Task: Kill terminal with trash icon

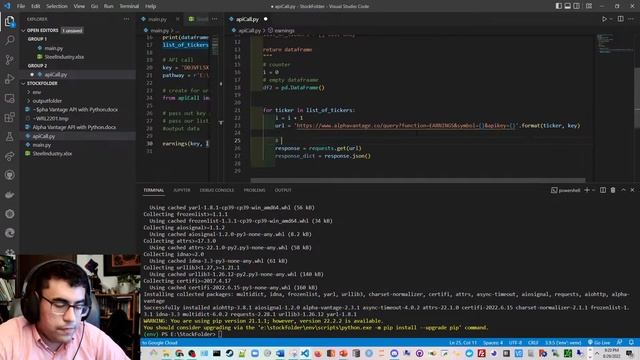Action: 613,190
